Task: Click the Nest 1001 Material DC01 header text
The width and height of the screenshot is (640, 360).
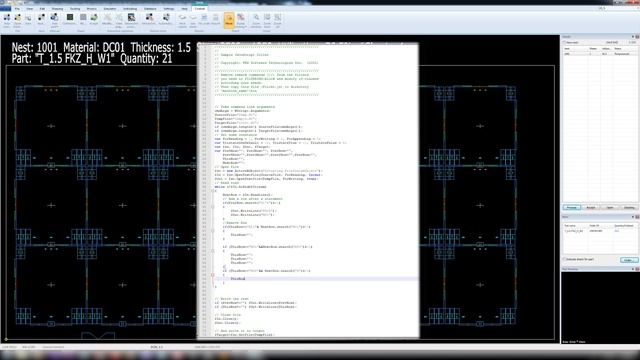Action: pos(101,47)
